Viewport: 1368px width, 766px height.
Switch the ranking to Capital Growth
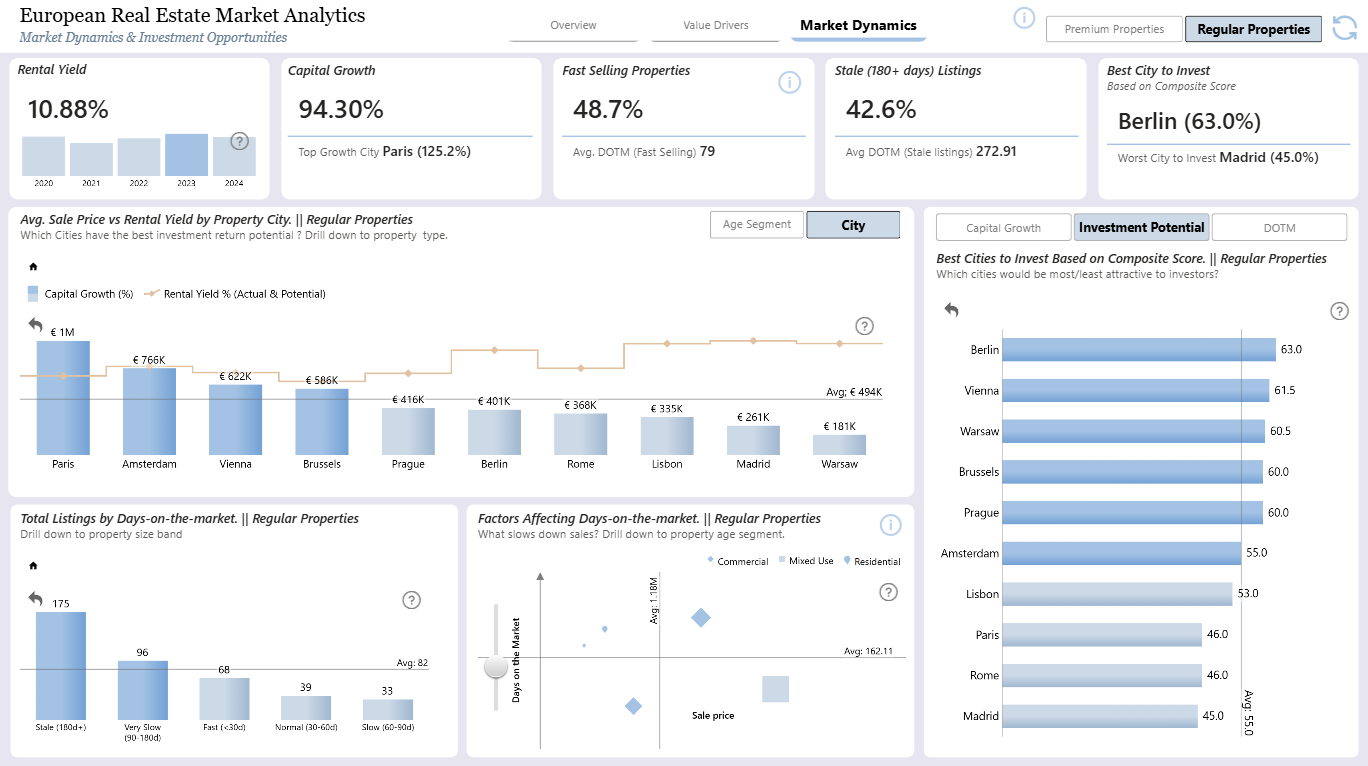1003,228
